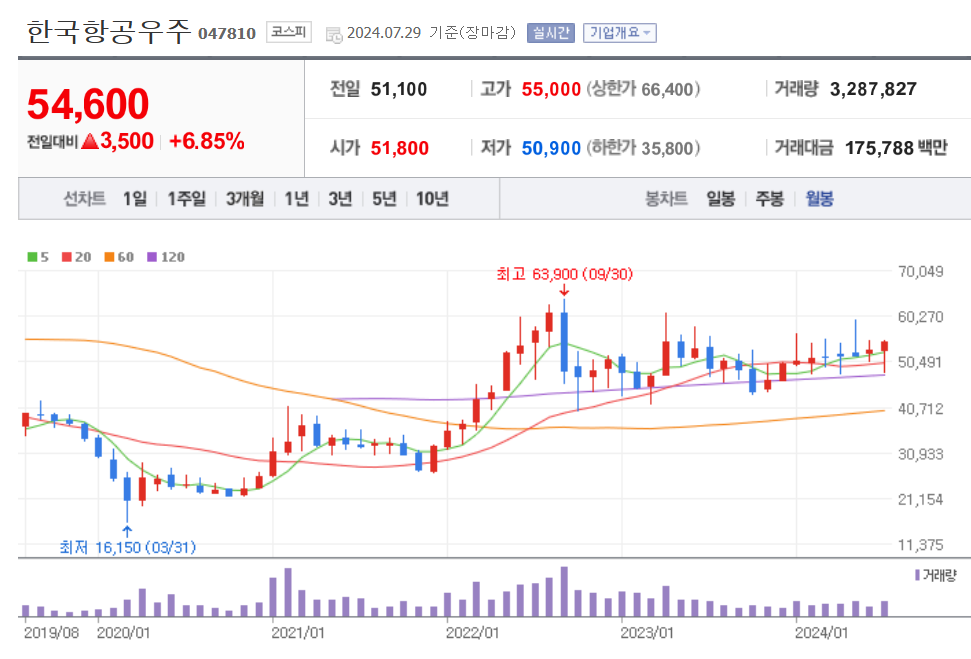Click the 상한가 66,400 text
971x659 pixels.
click(x=643, y=89)
